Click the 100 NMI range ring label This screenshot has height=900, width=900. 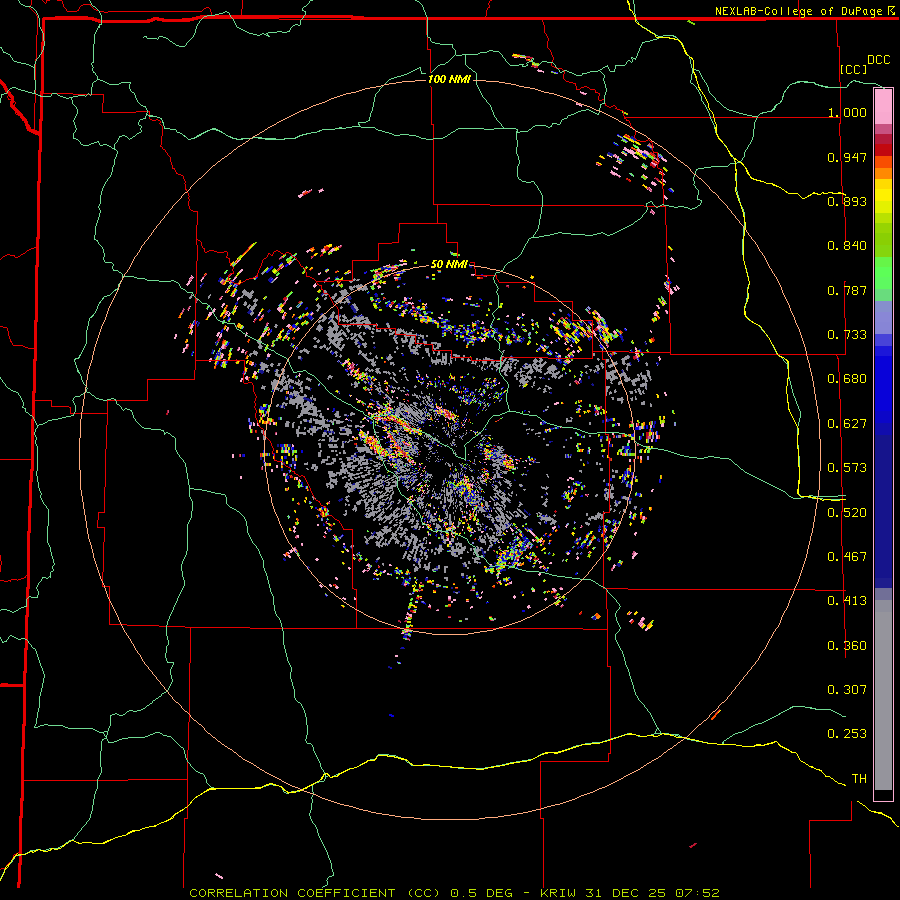449,79
